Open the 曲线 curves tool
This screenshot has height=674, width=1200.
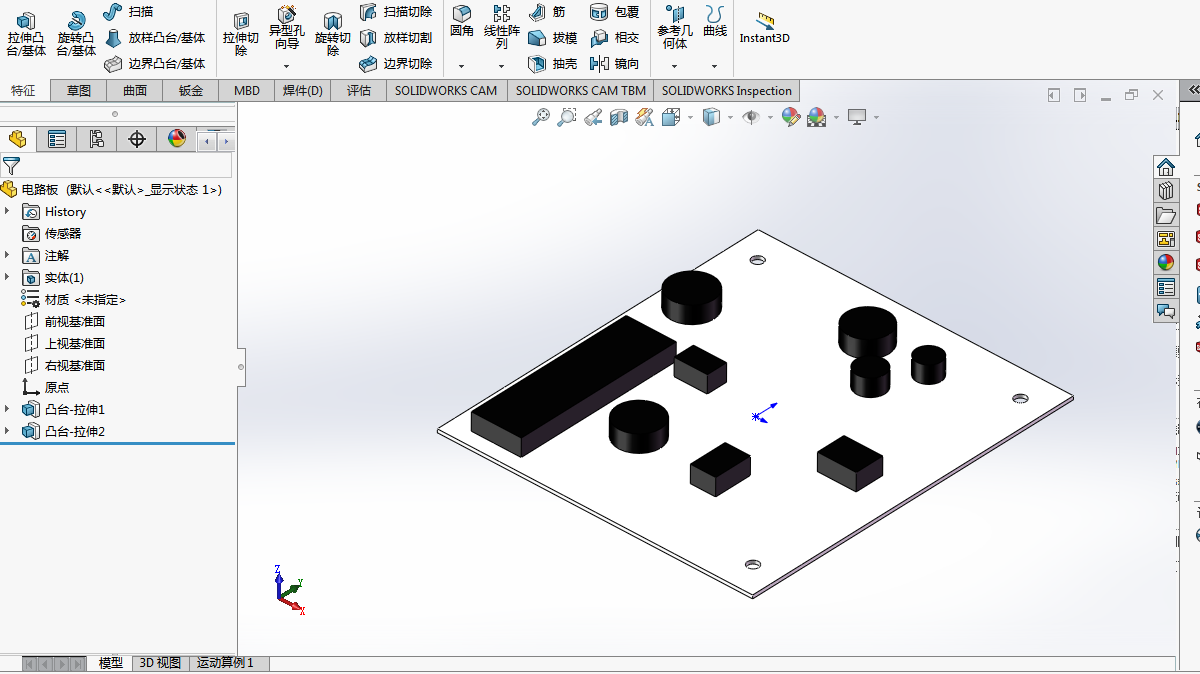point(715,22)
